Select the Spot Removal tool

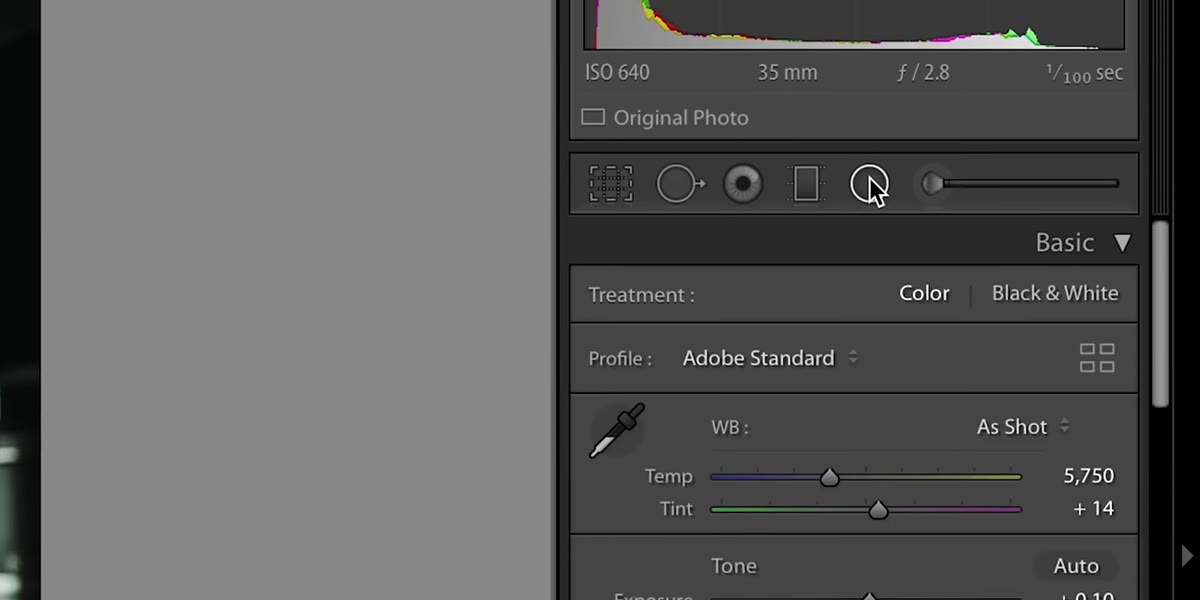(680, 184)
